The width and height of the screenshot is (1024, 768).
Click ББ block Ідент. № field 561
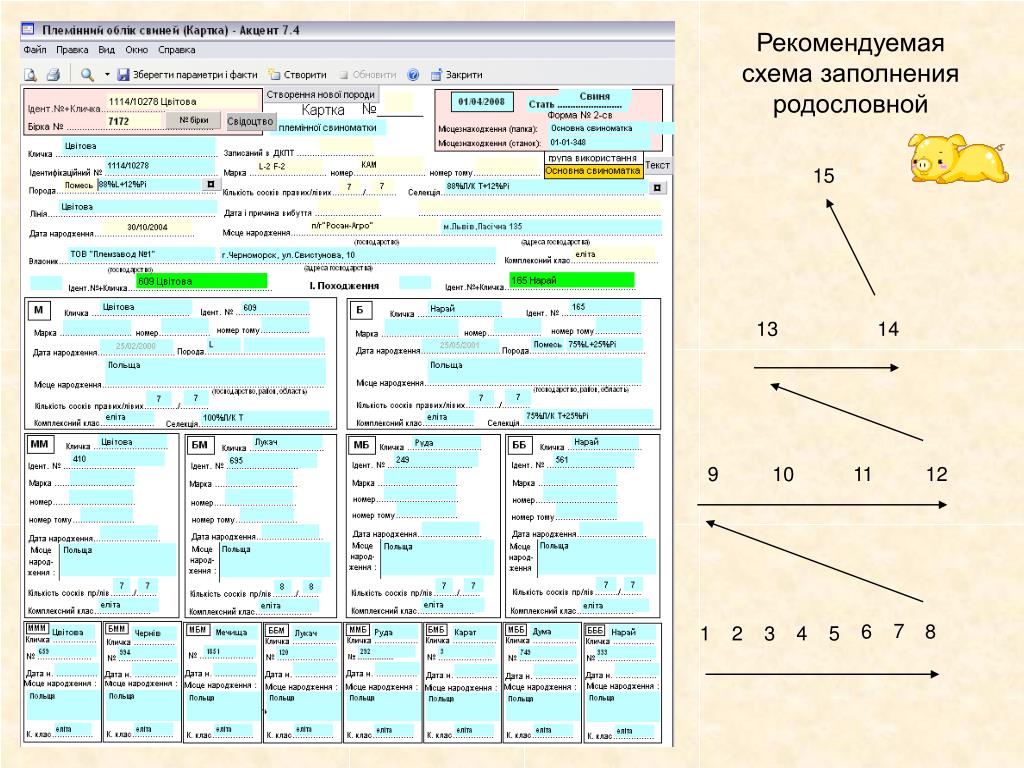[x=592, y=460]
